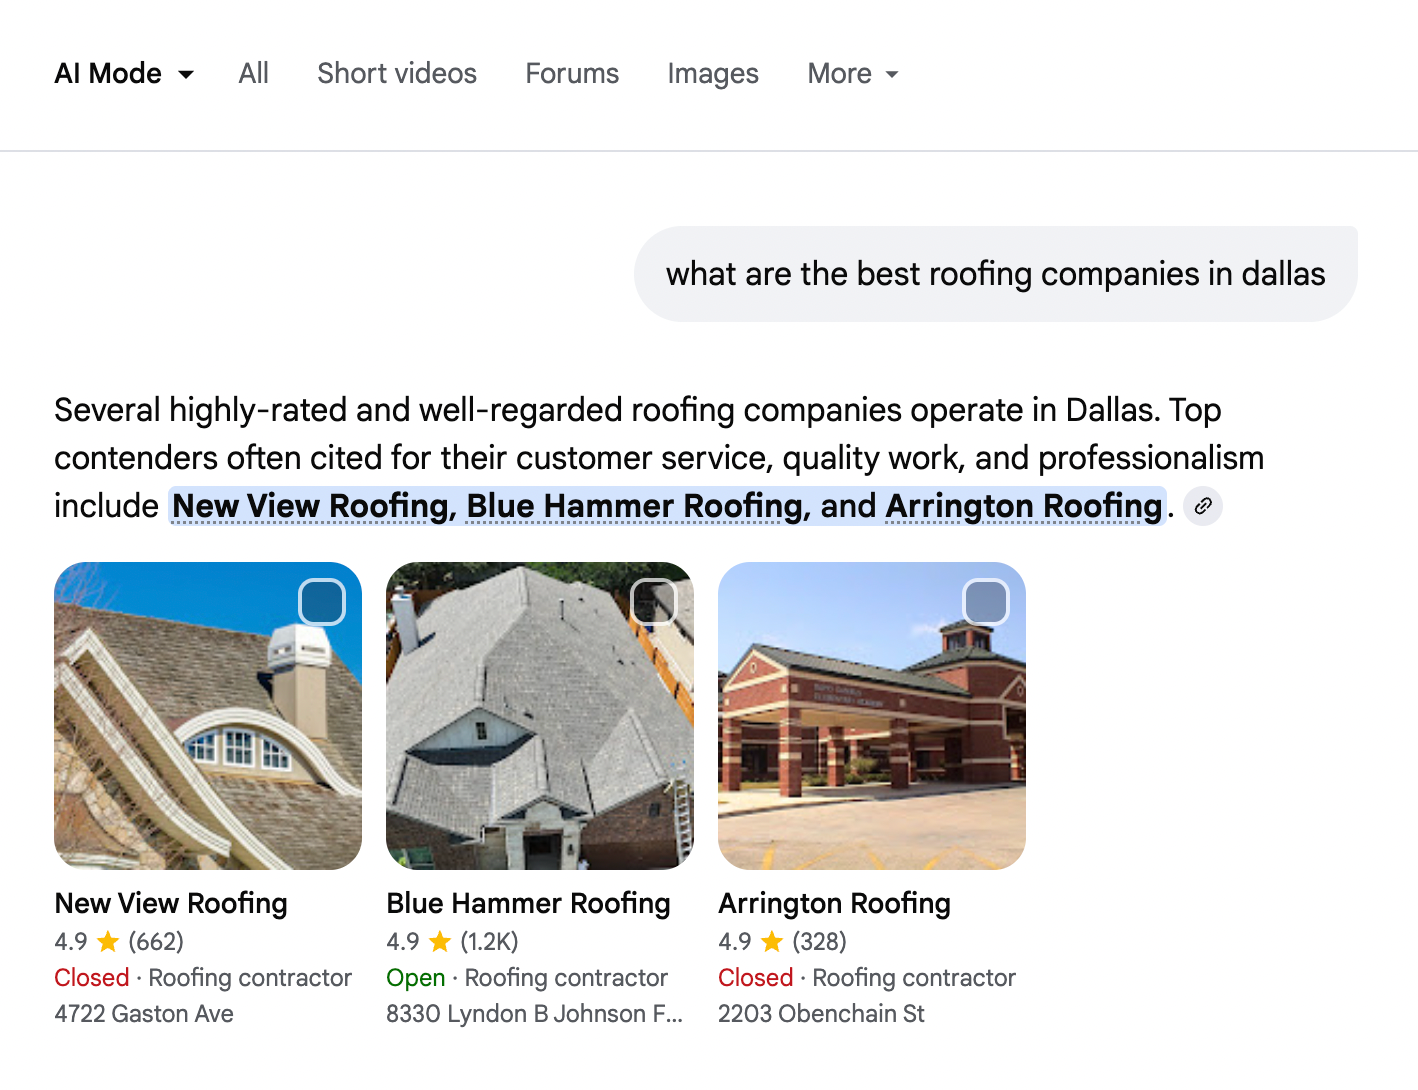Click the star icon on Arrington Roofing's rating
Image resolution: width=1418 pixels, height=1090 pixels.
pyautogui.click(x=772, y=941)
